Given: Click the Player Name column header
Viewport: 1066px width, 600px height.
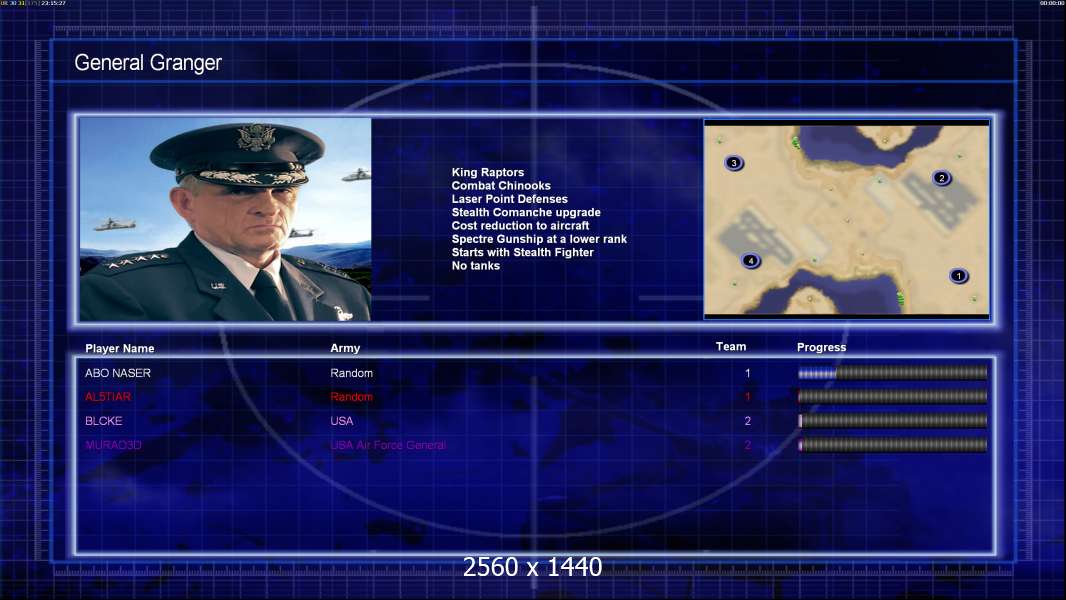Looking at the screenshot, I should click(x=120, y=349).
